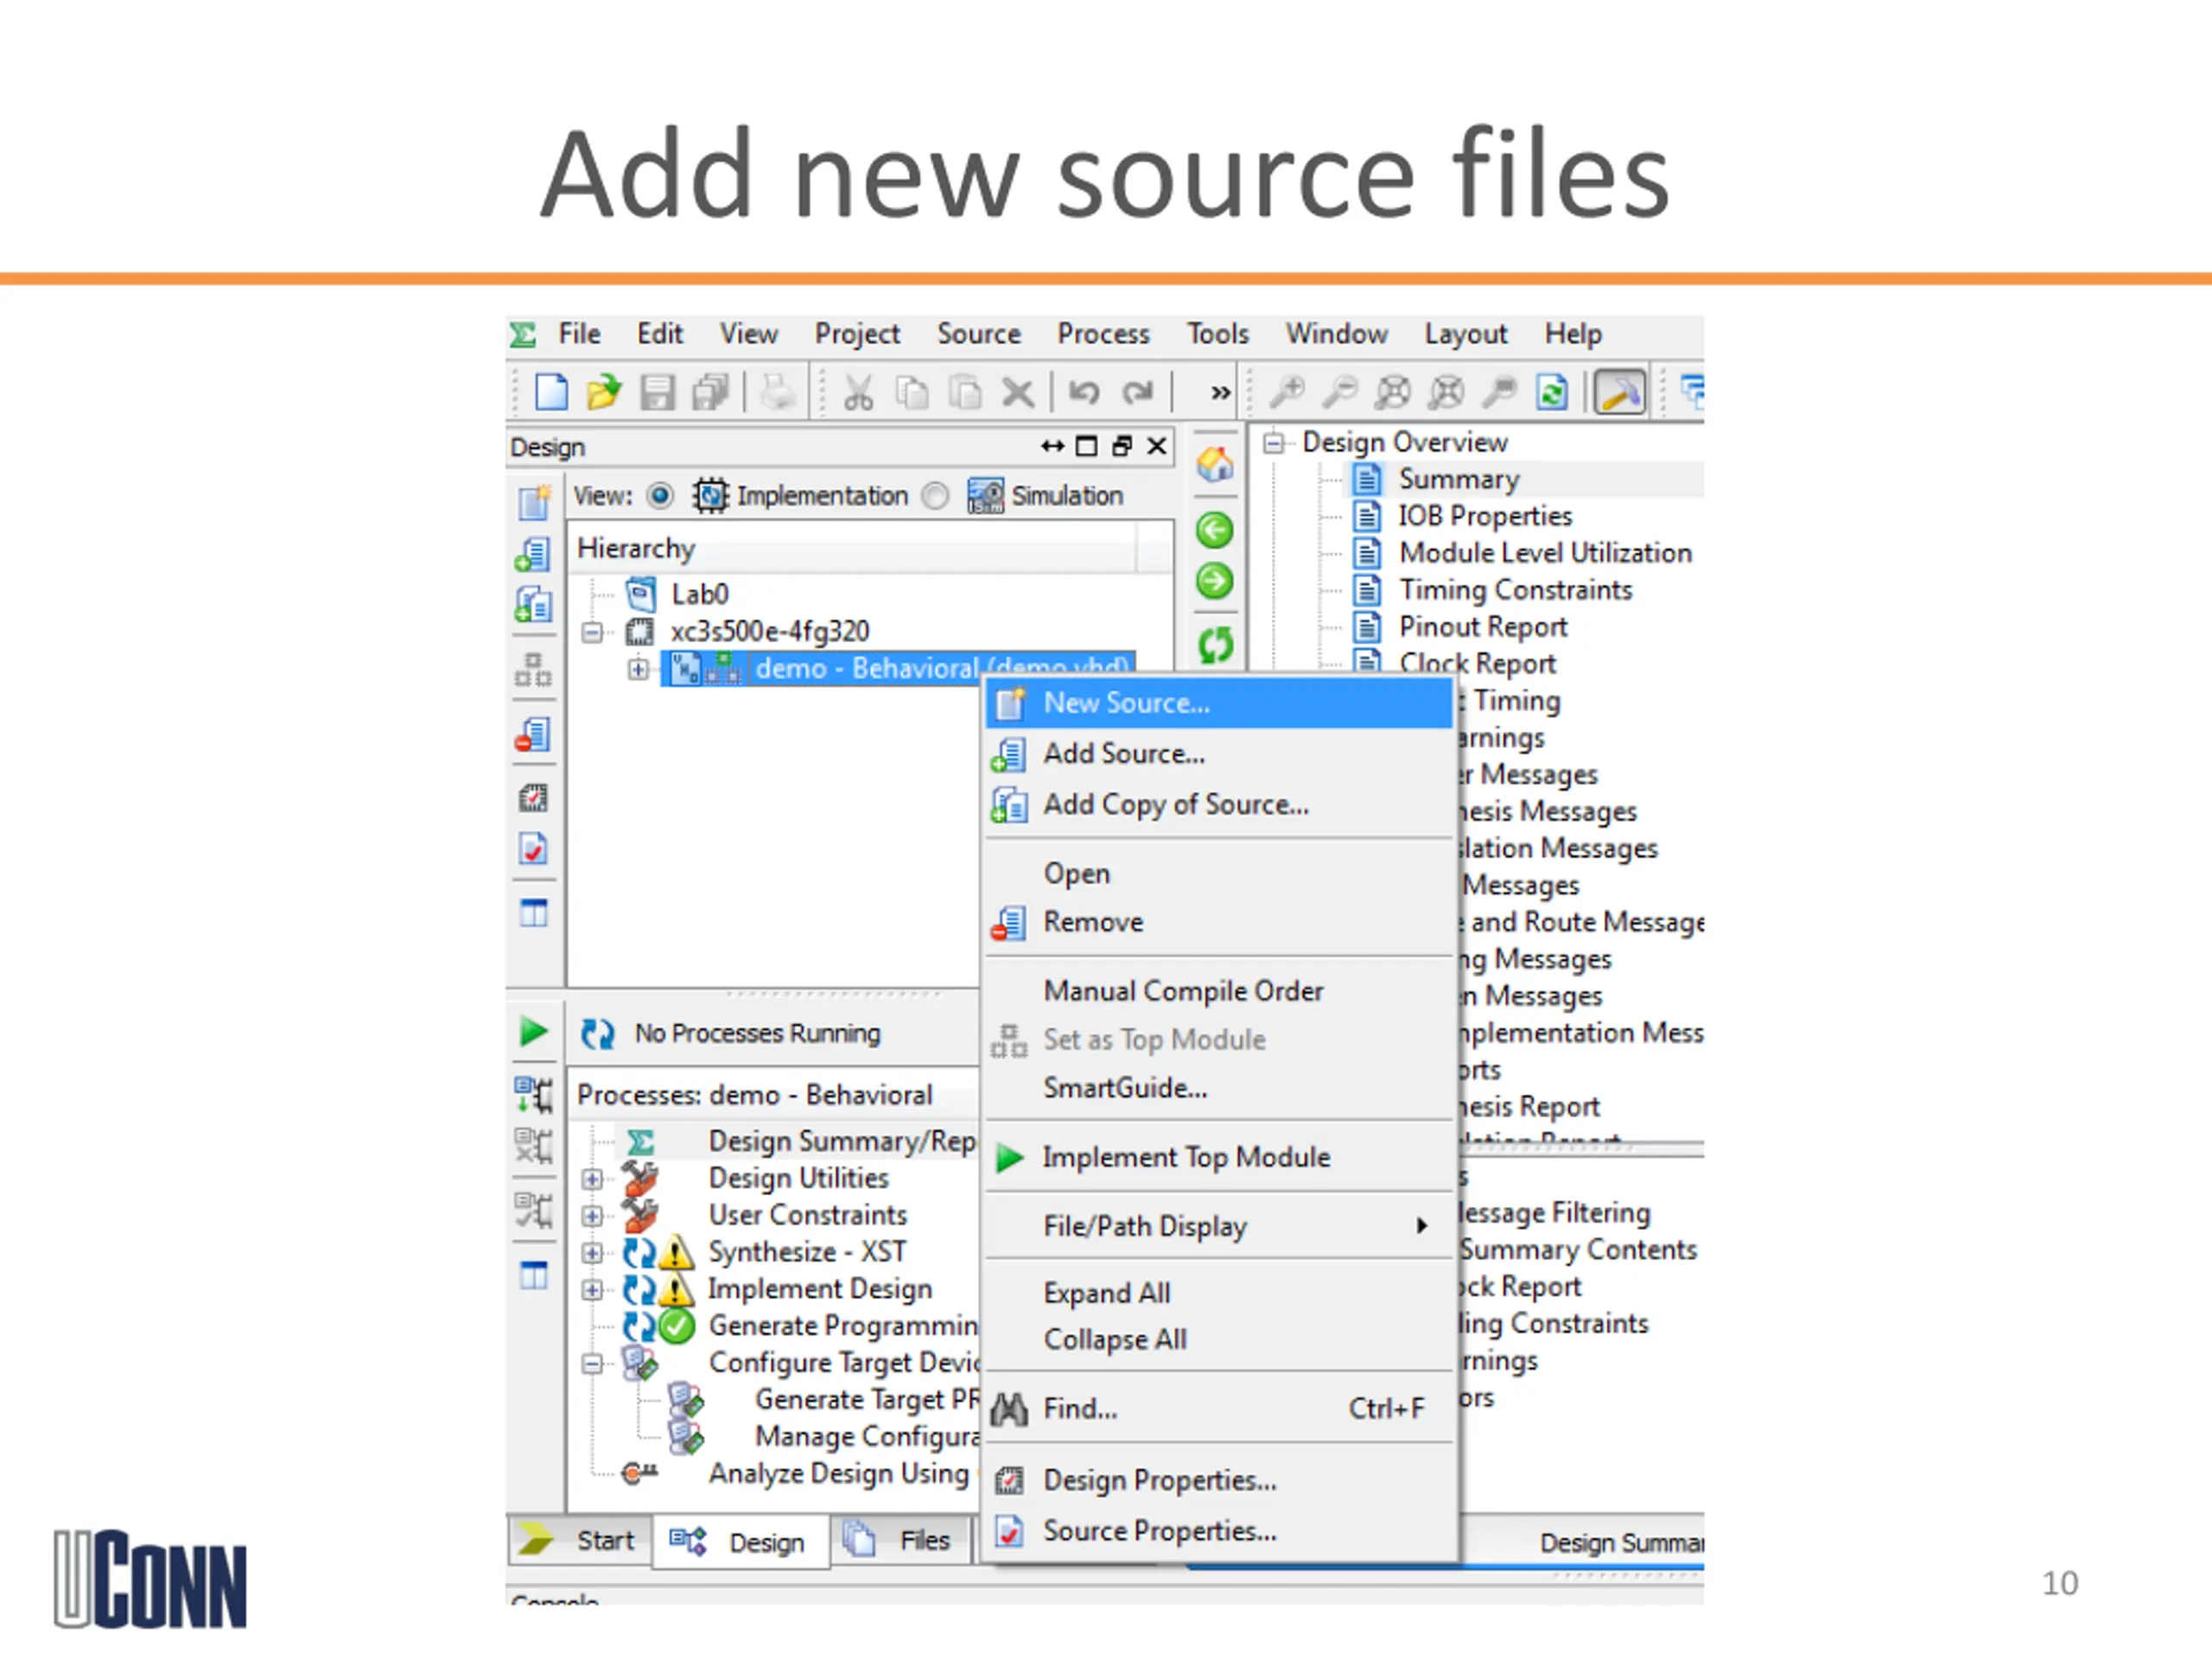Click the Undo arrow icon
The height and width of the screenshot is (1659, 2212).
point(1084,392)
